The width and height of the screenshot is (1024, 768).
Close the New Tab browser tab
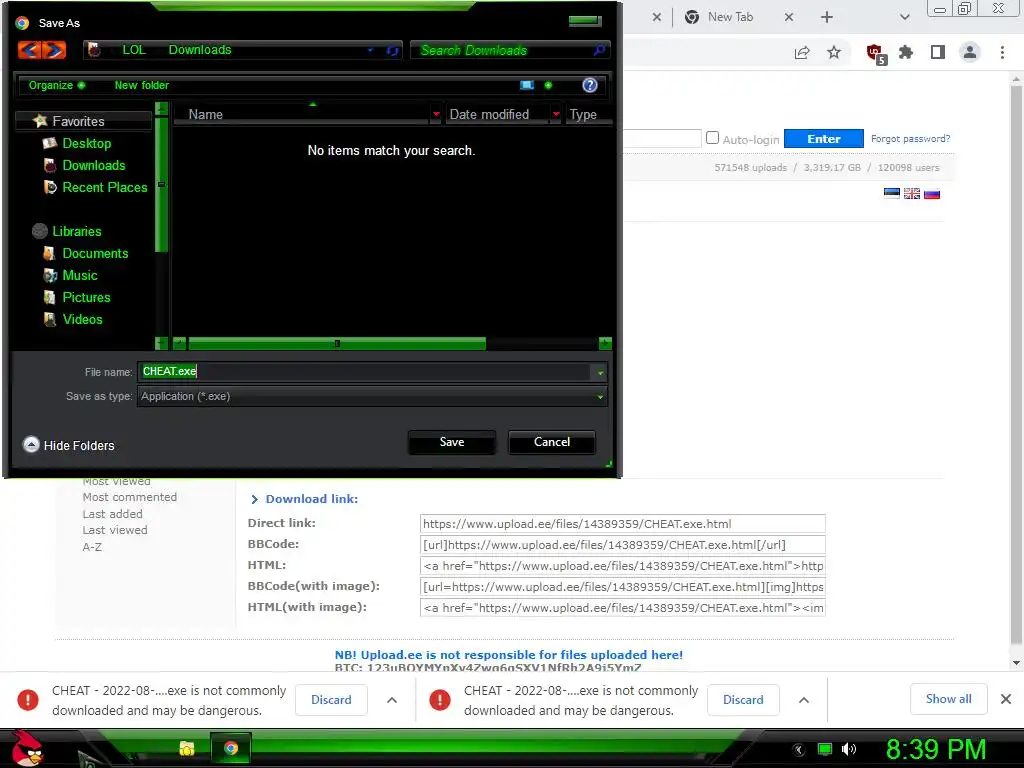point(789,18)
